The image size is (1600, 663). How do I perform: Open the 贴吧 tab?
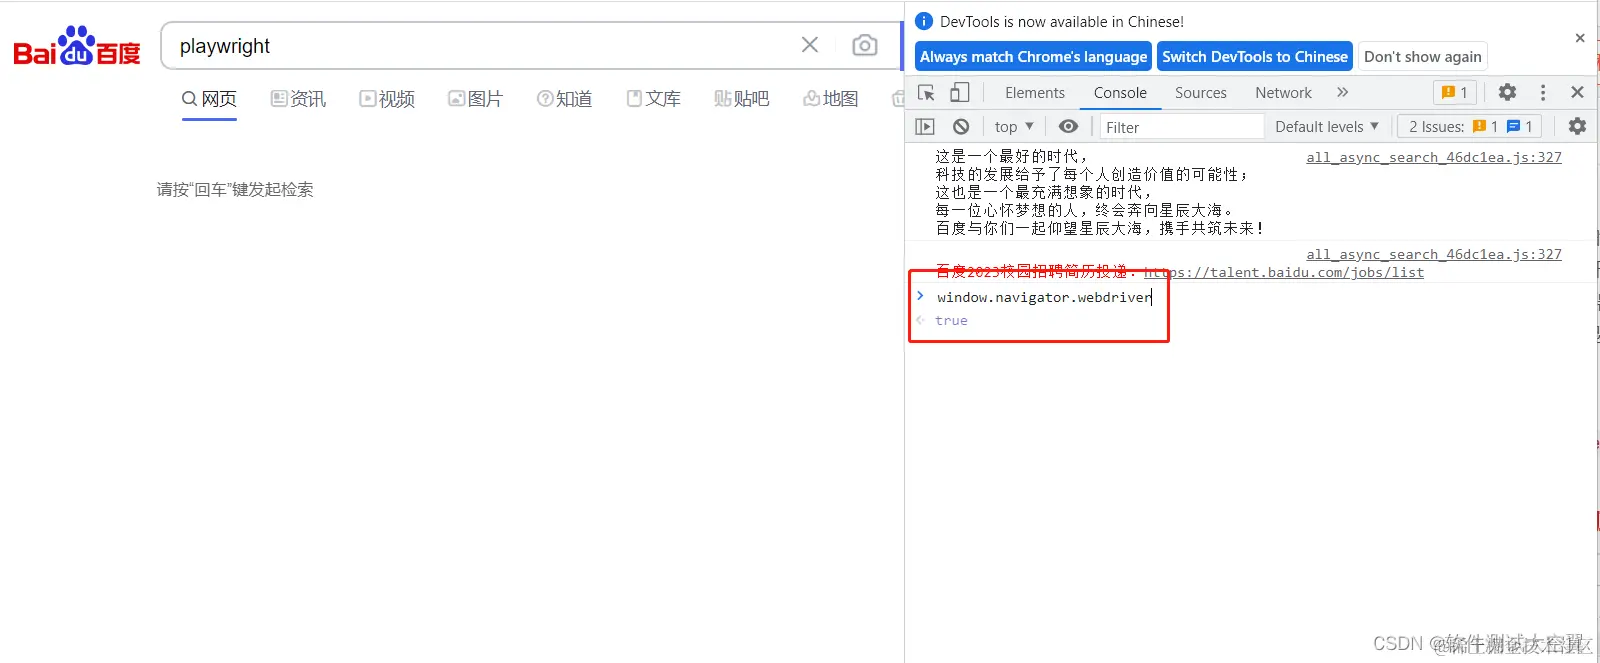[x=741, y=99]
